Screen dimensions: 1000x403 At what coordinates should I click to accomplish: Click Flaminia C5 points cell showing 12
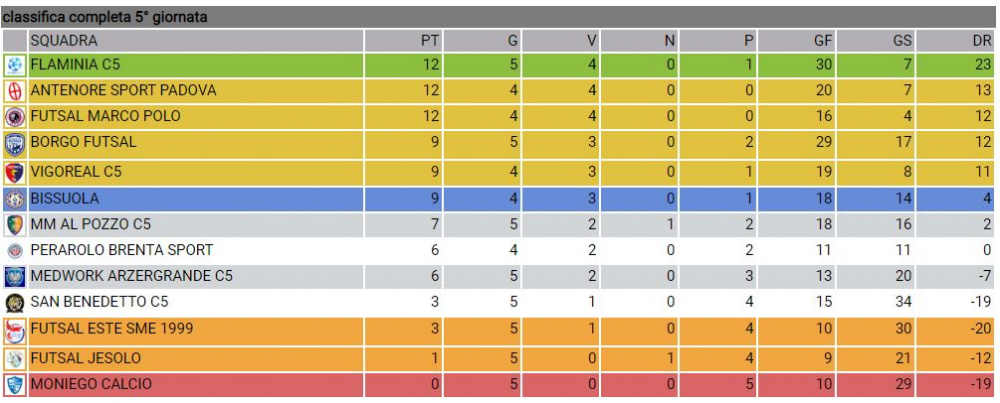tap(404, 65)
